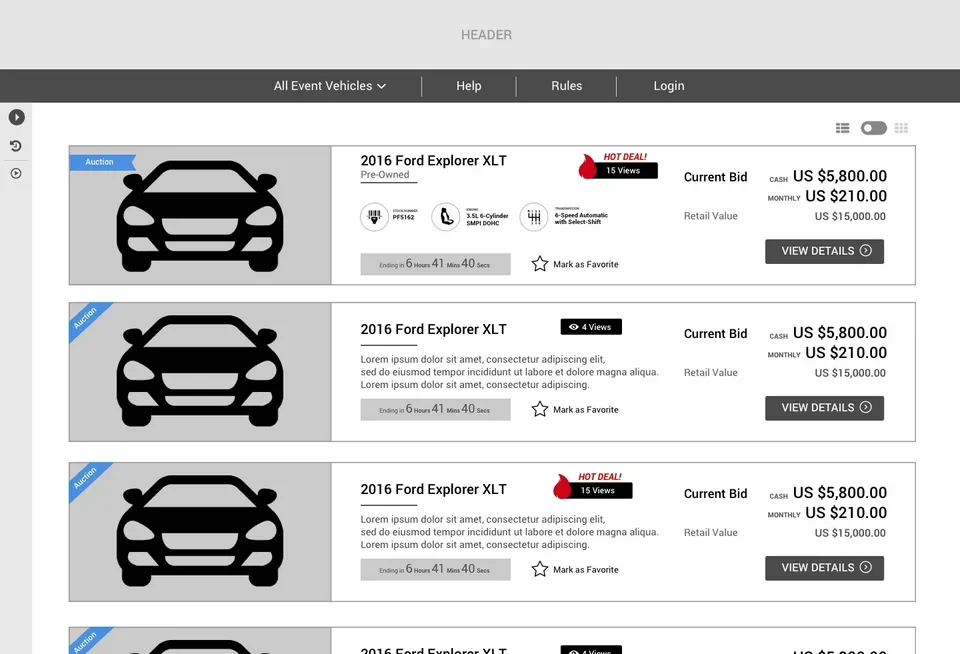This screenshot has width=960, height=654.
Task: Click cash price US $5,800.00 in first listing
Action: [x=839, y=176]
